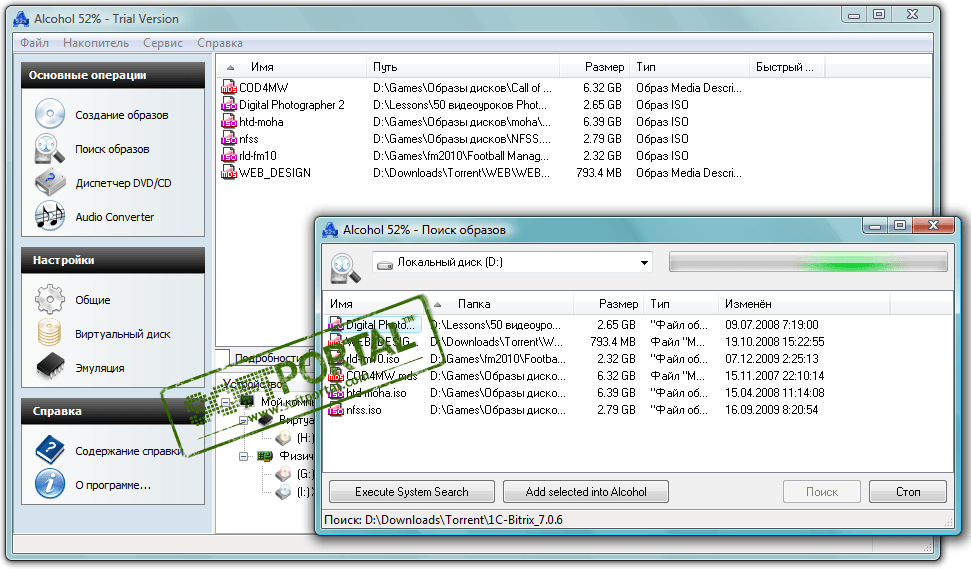
Task: Click the Виртуальный диск stacked discs icon
Action: pos(50,333)
